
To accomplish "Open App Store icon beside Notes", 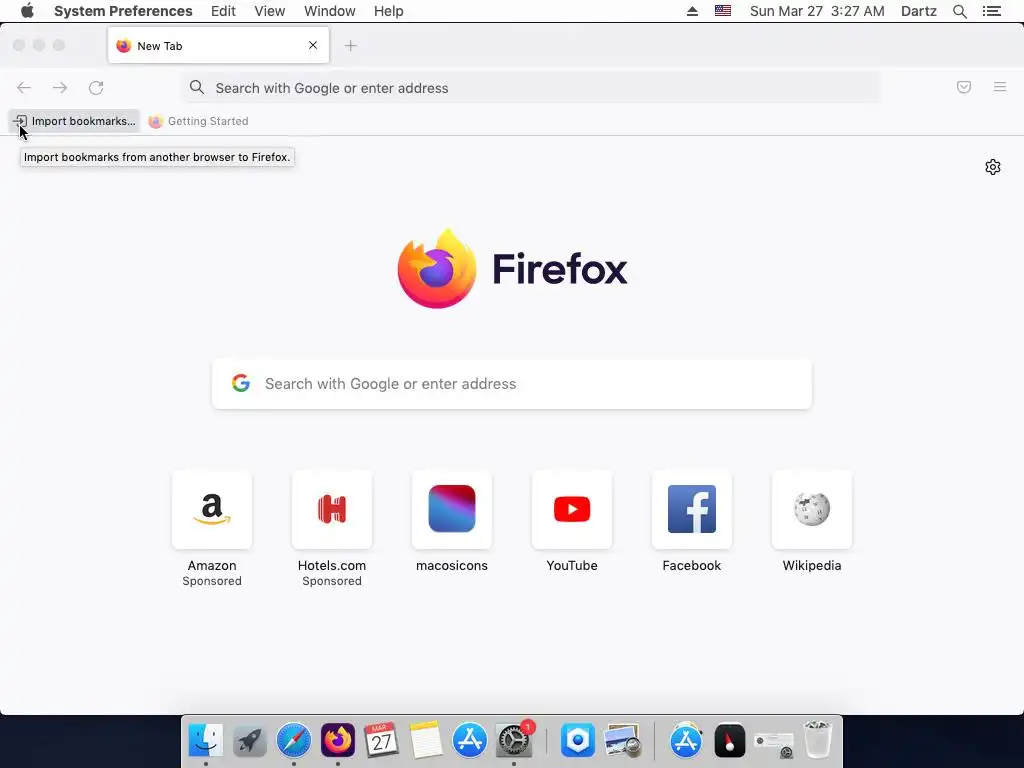I will [470, 740].
